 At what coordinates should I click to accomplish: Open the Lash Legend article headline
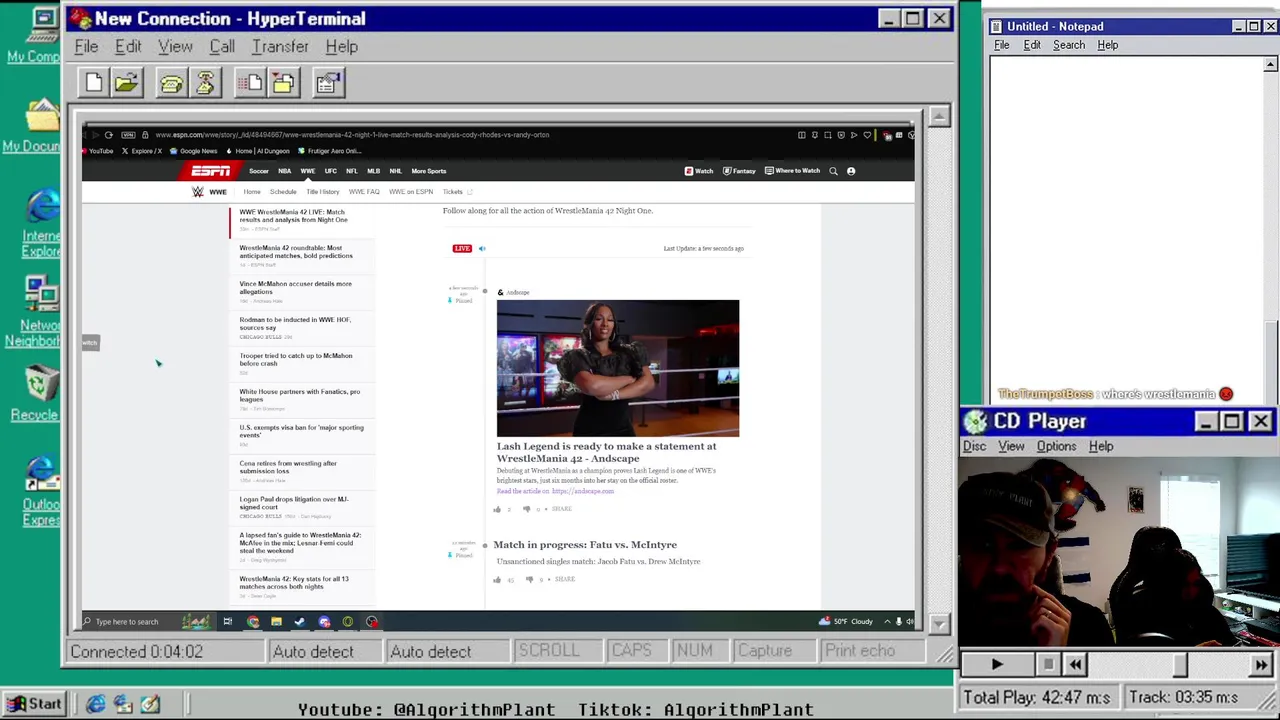coord(606,452)
